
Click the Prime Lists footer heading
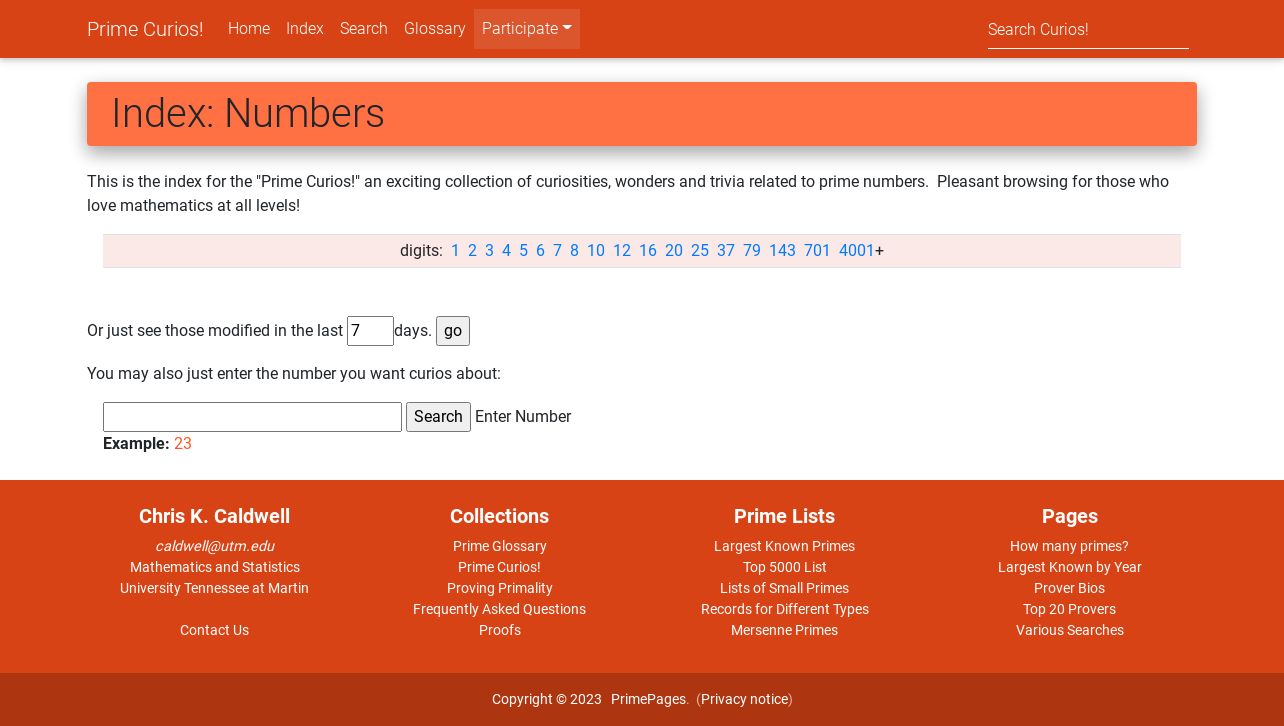coord(785,516)
